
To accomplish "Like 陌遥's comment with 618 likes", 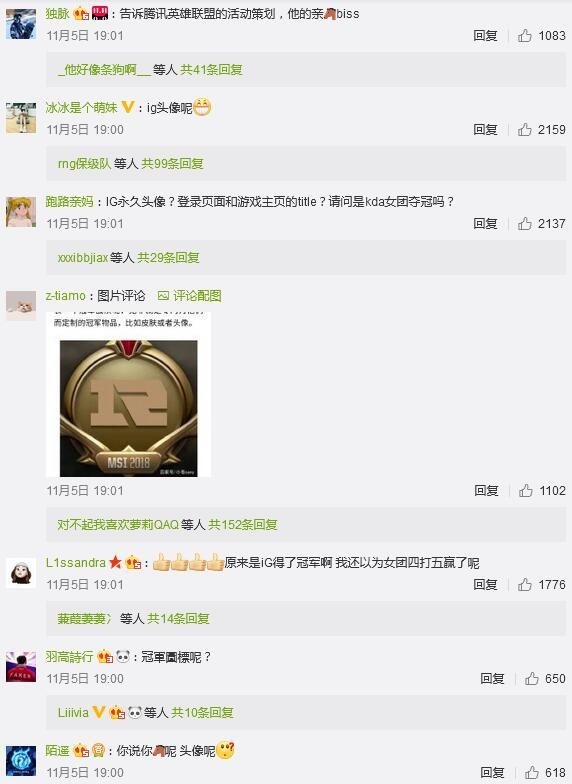I will coord(532,772).
